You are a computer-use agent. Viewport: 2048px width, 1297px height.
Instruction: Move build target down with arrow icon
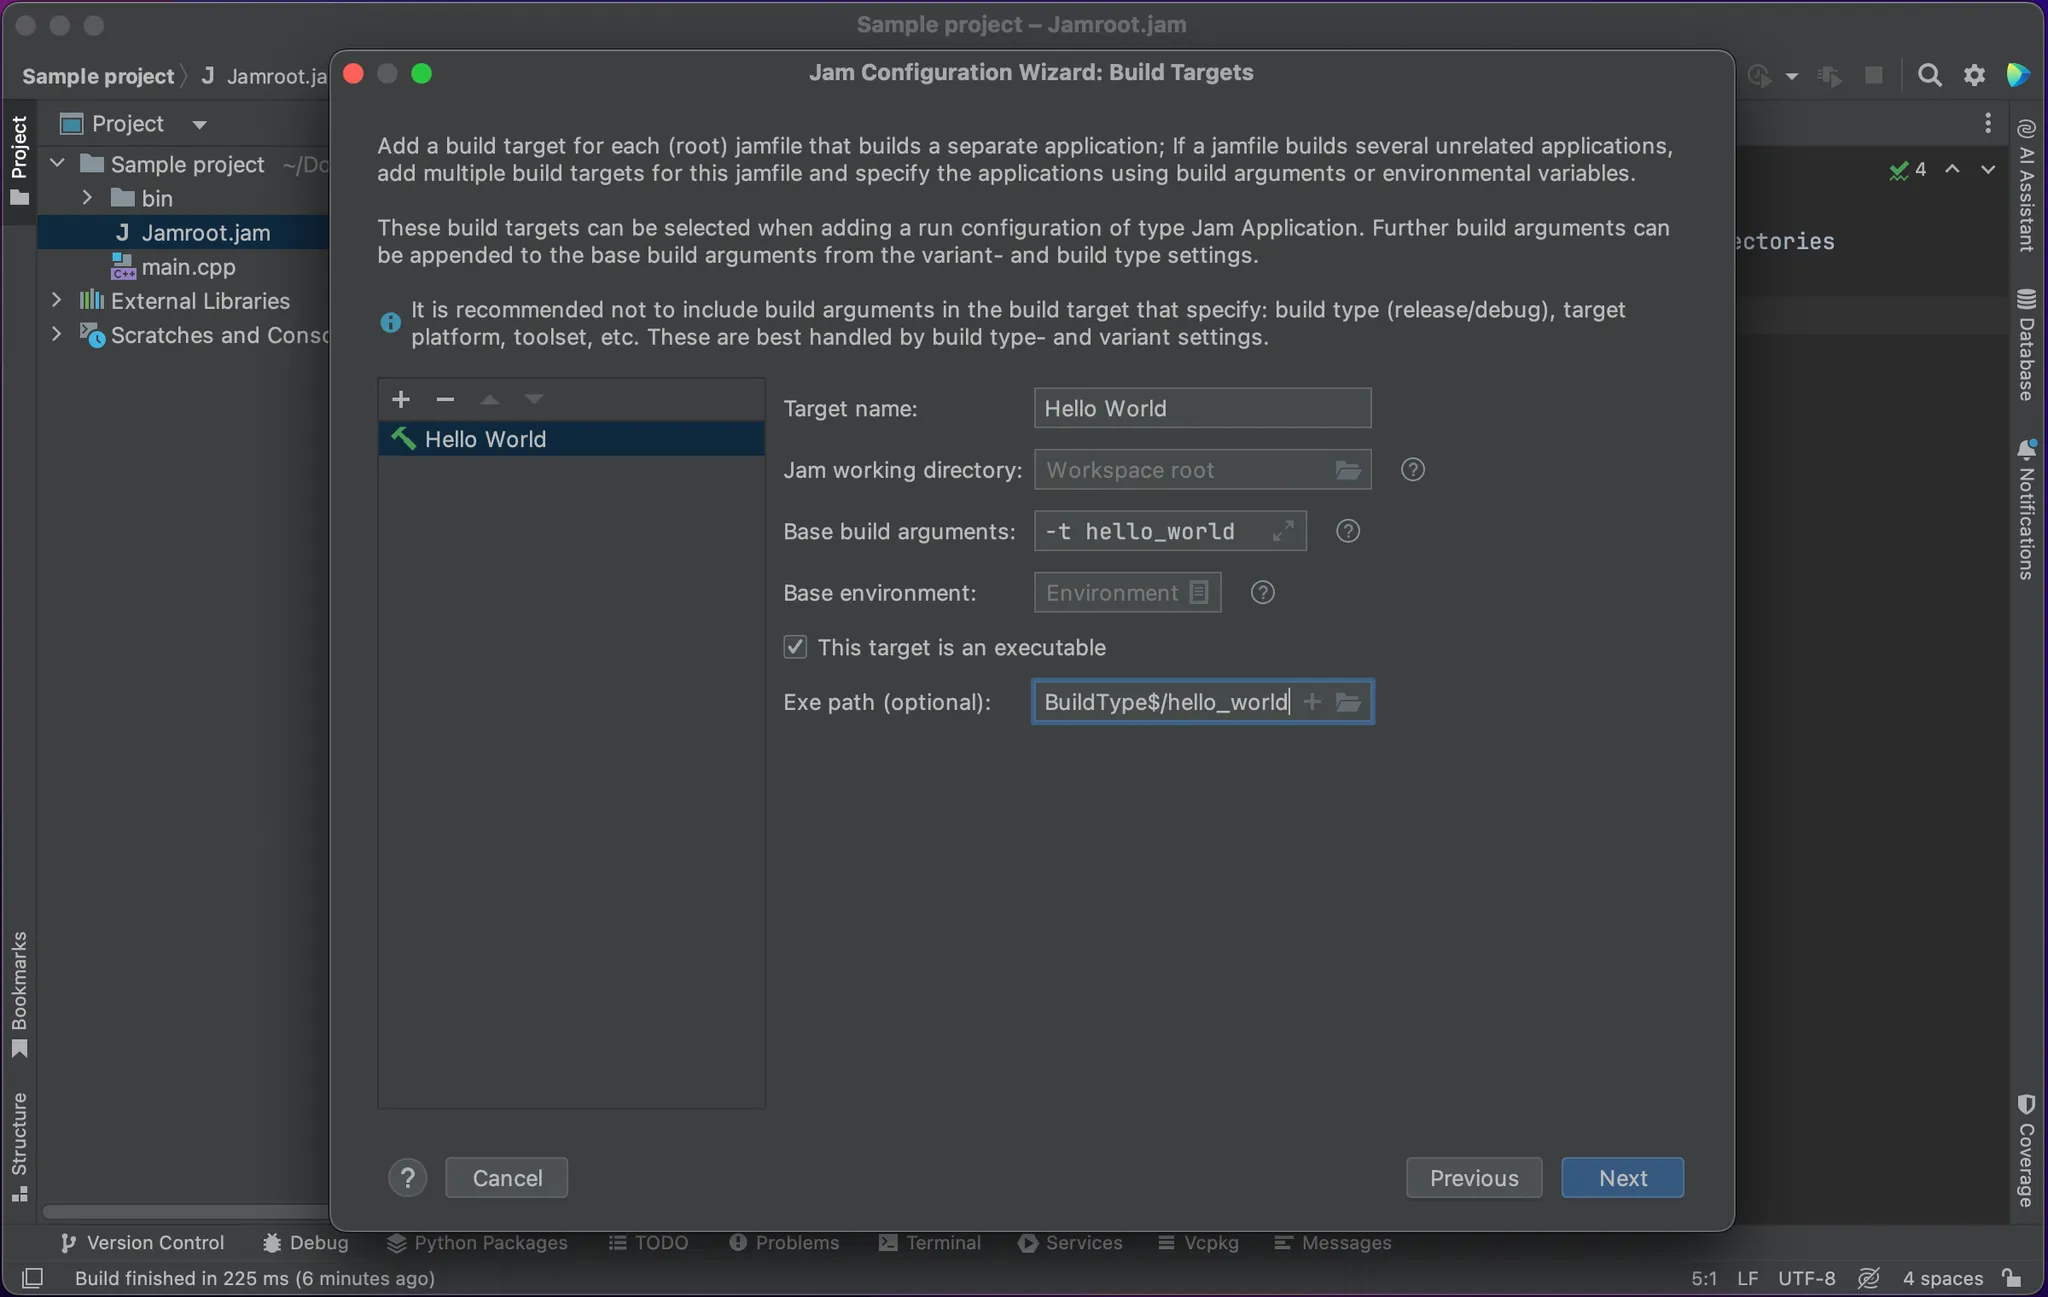(x=534, y=399)
